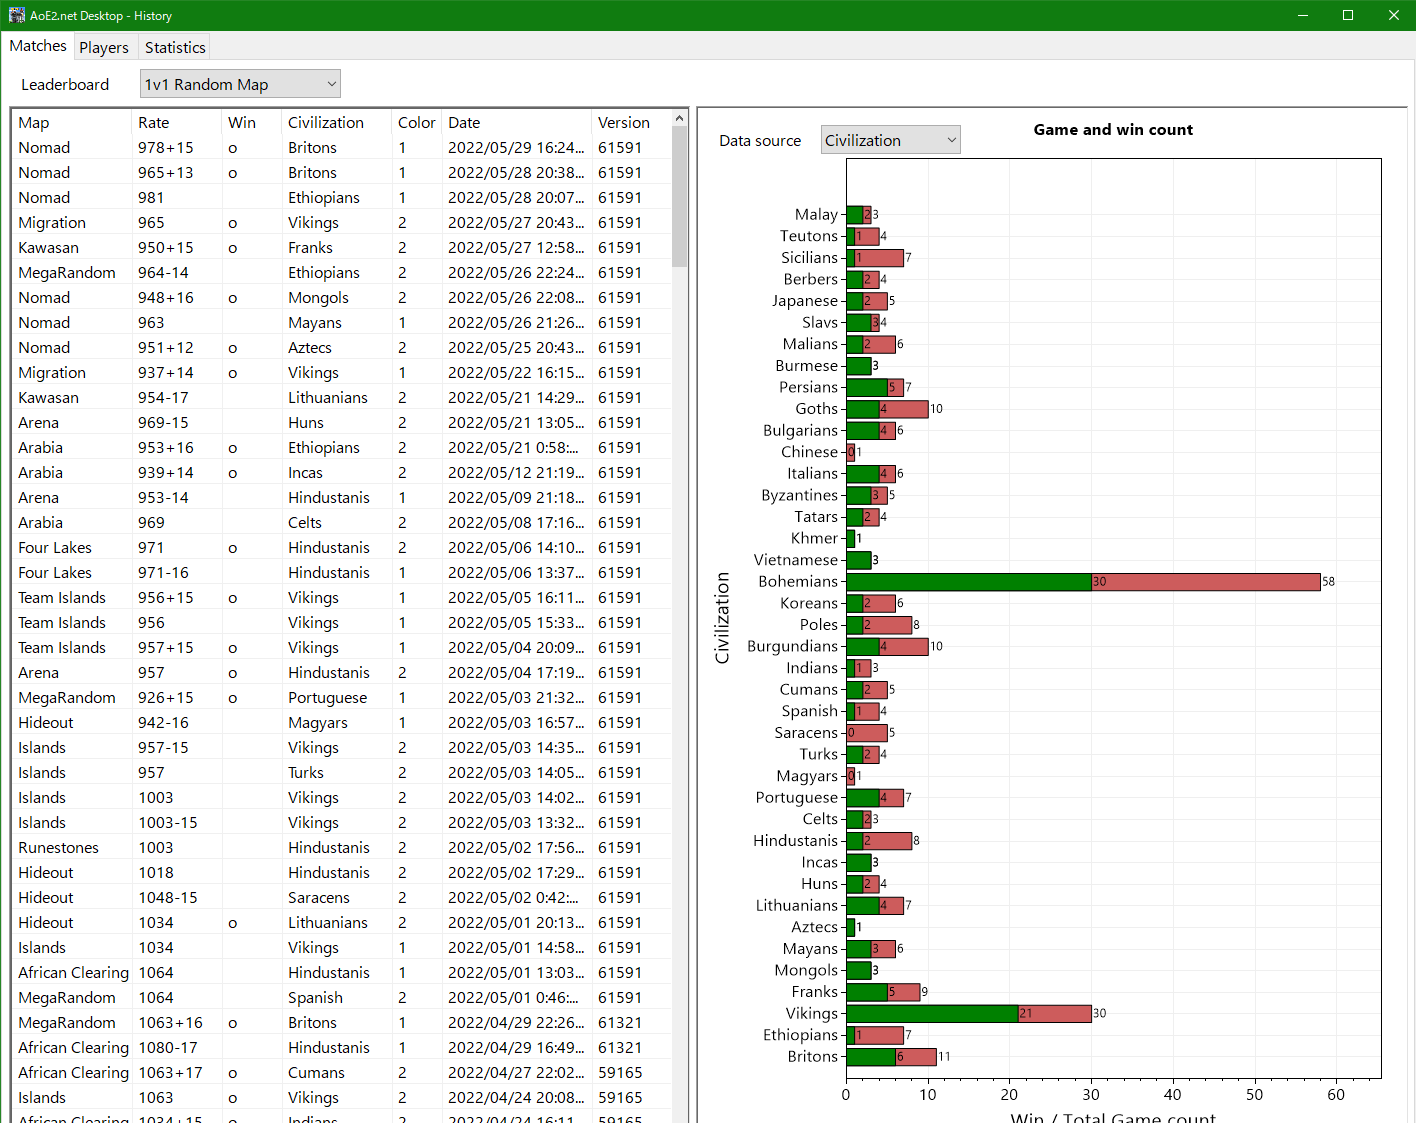Viewport: 1416px width, 1123px height.
Task: Click the Version column header
Action: point(623,122)
